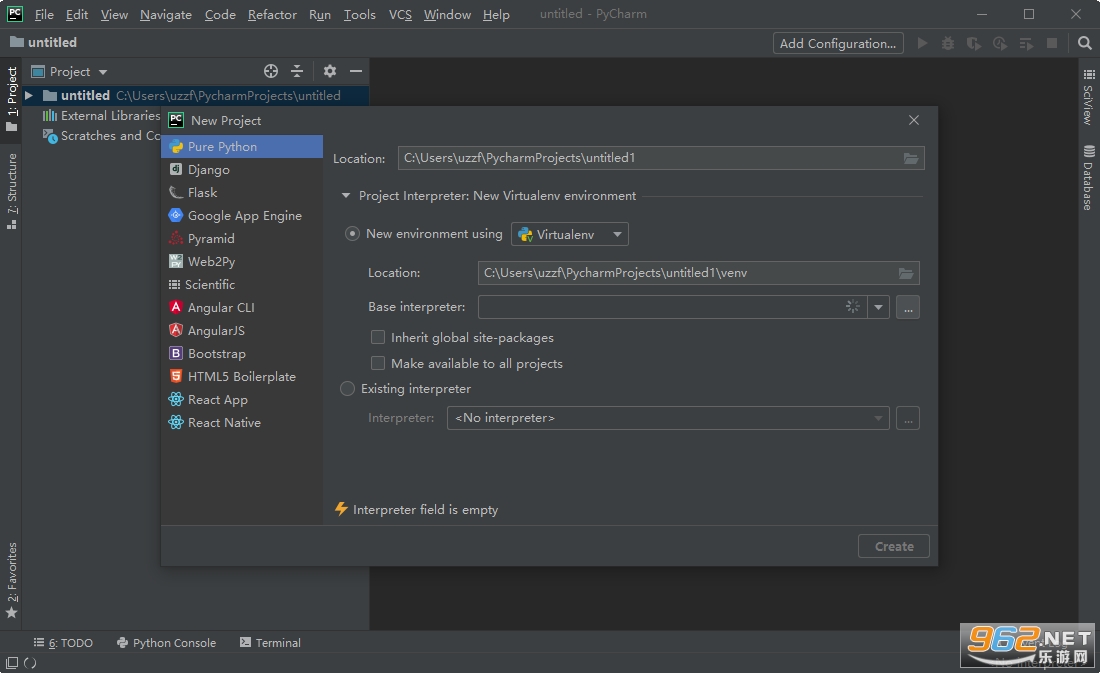Viewport: 1100px width, 673px height.
Task: Open Project view selector dropdown
Action: pyautogui.click(x=69, y=72)
